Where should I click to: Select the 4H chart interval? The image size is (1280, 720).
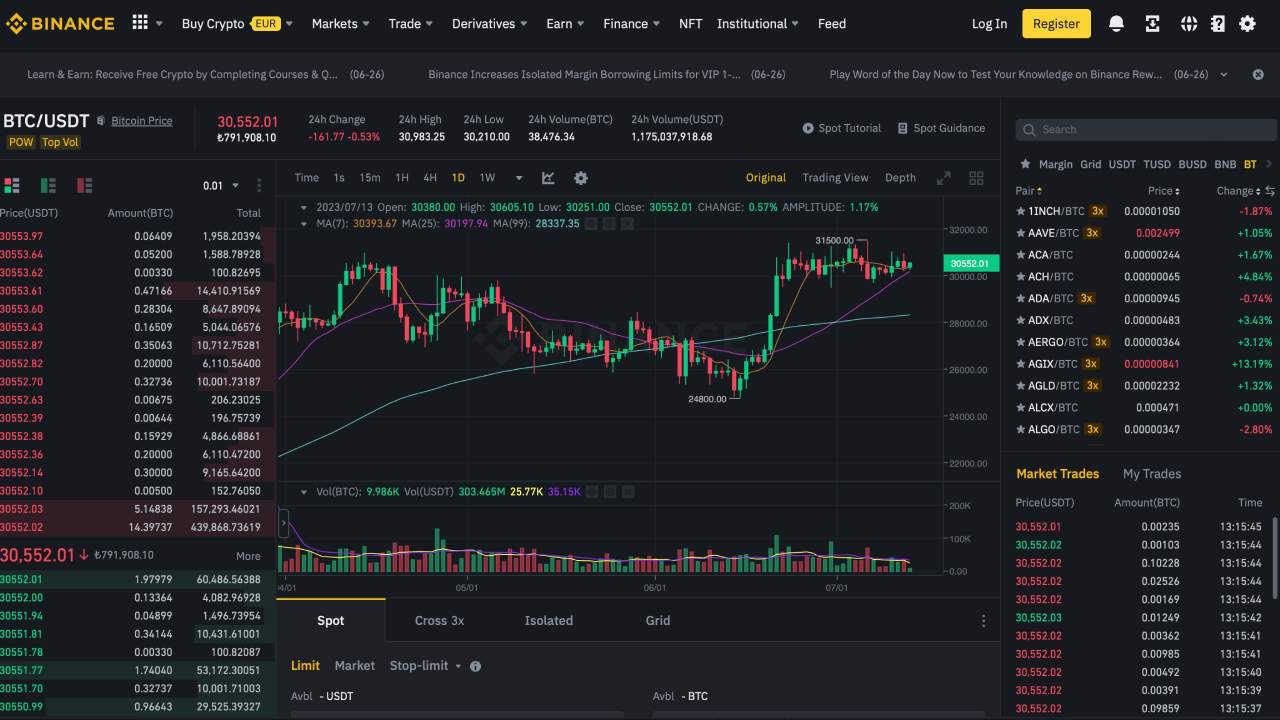[430, 178]
